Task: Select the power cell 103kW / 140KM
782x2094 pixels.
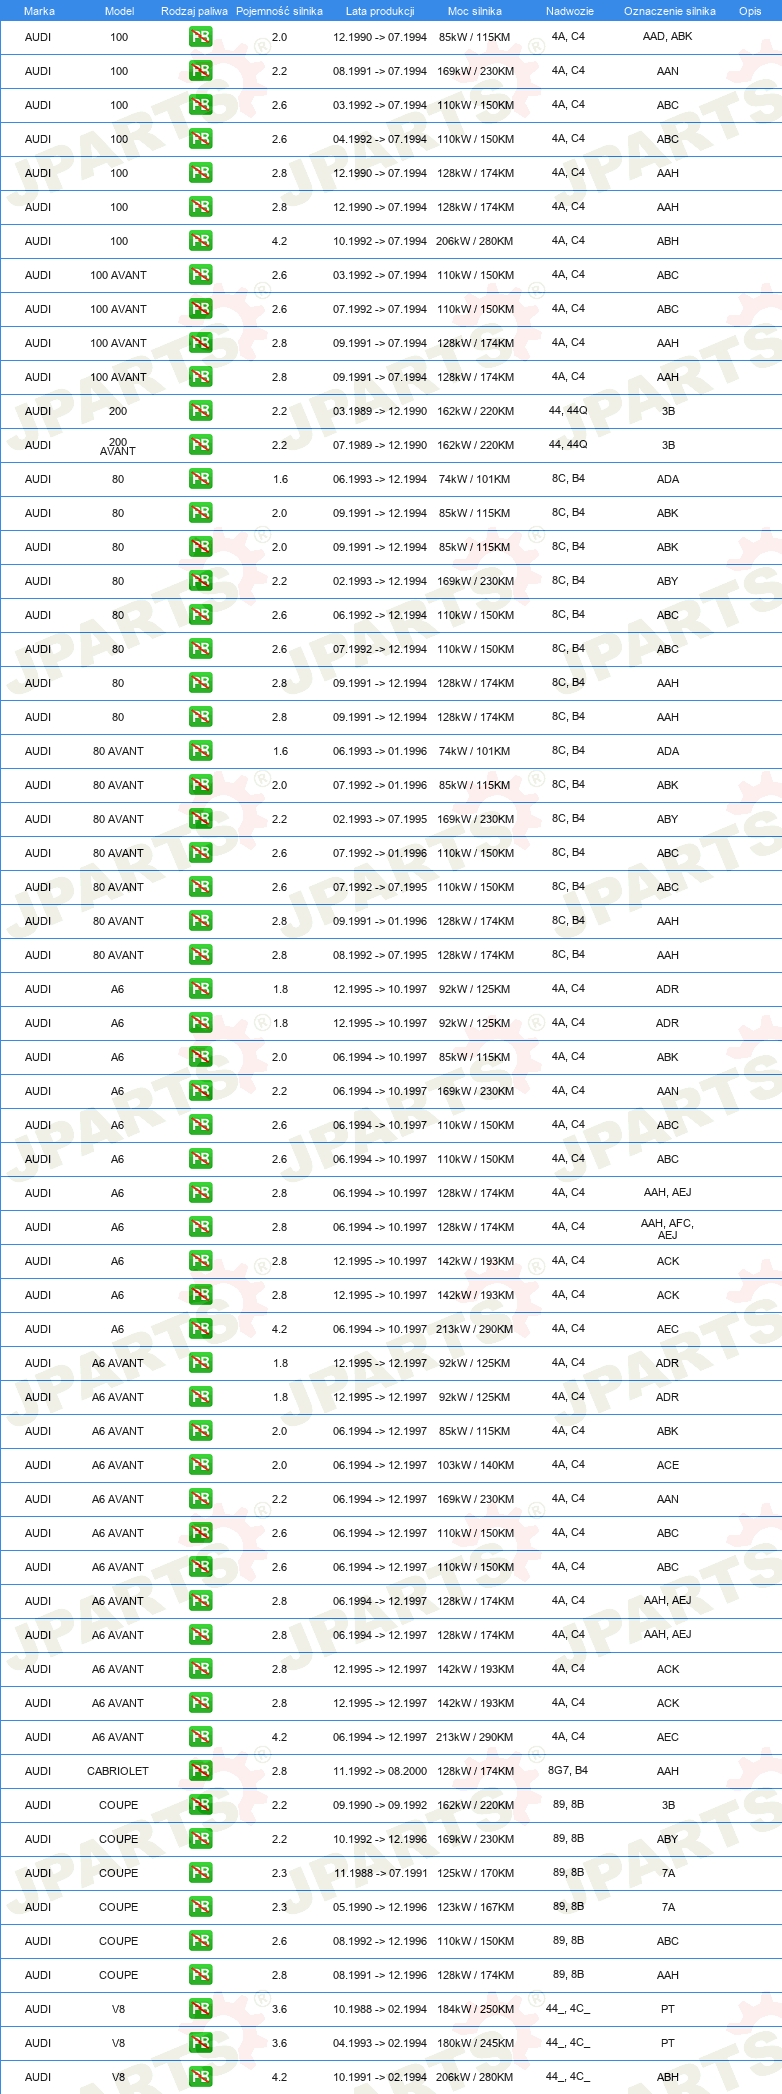Action: [x=475, y=1465]
